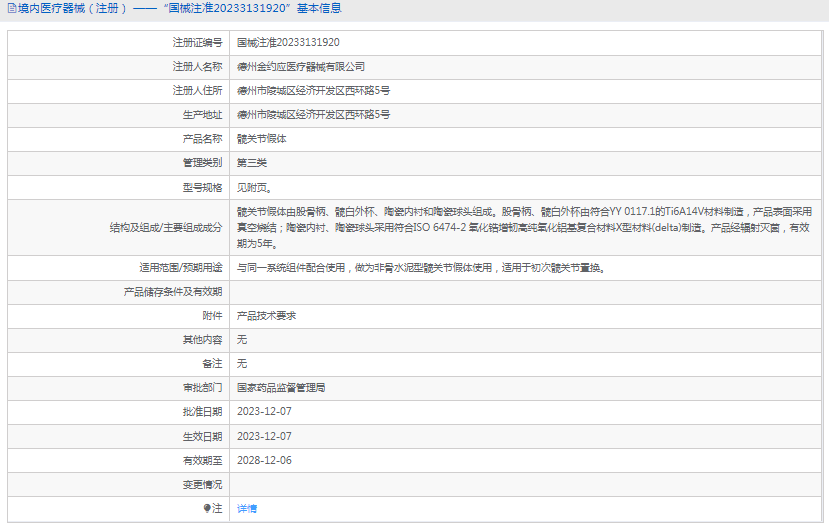Click approving department 国家药品监督管理局
Screen dimensions: 829x527
point(281,388)
